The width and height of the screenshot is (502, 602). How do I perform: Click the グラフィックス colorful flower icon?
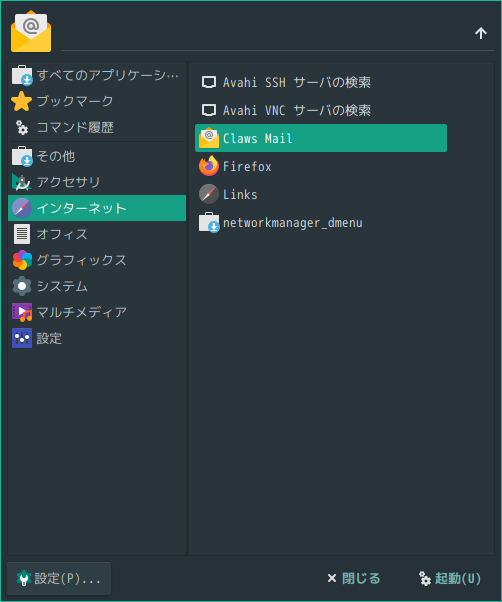click(x=22, y=260)
